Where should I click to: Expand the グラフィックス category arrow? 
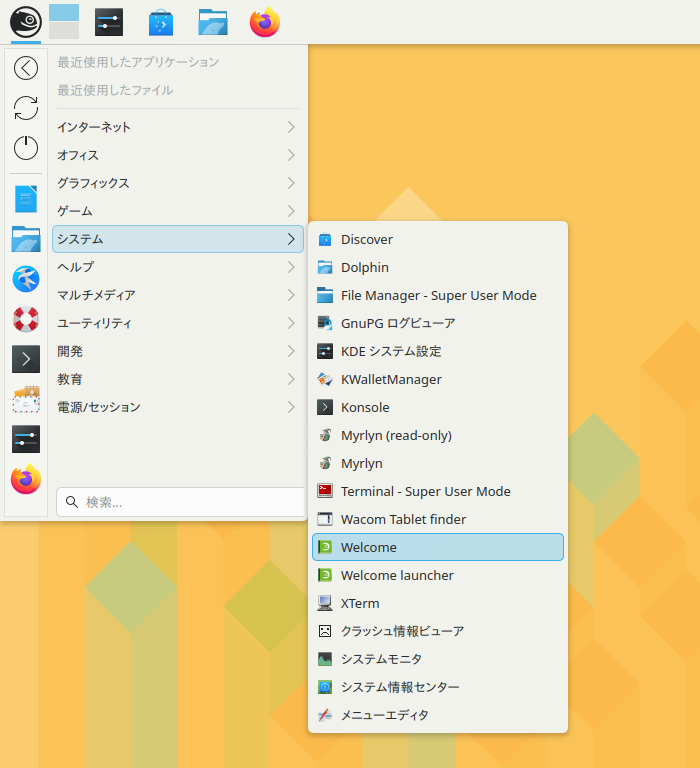pos(291,183)
